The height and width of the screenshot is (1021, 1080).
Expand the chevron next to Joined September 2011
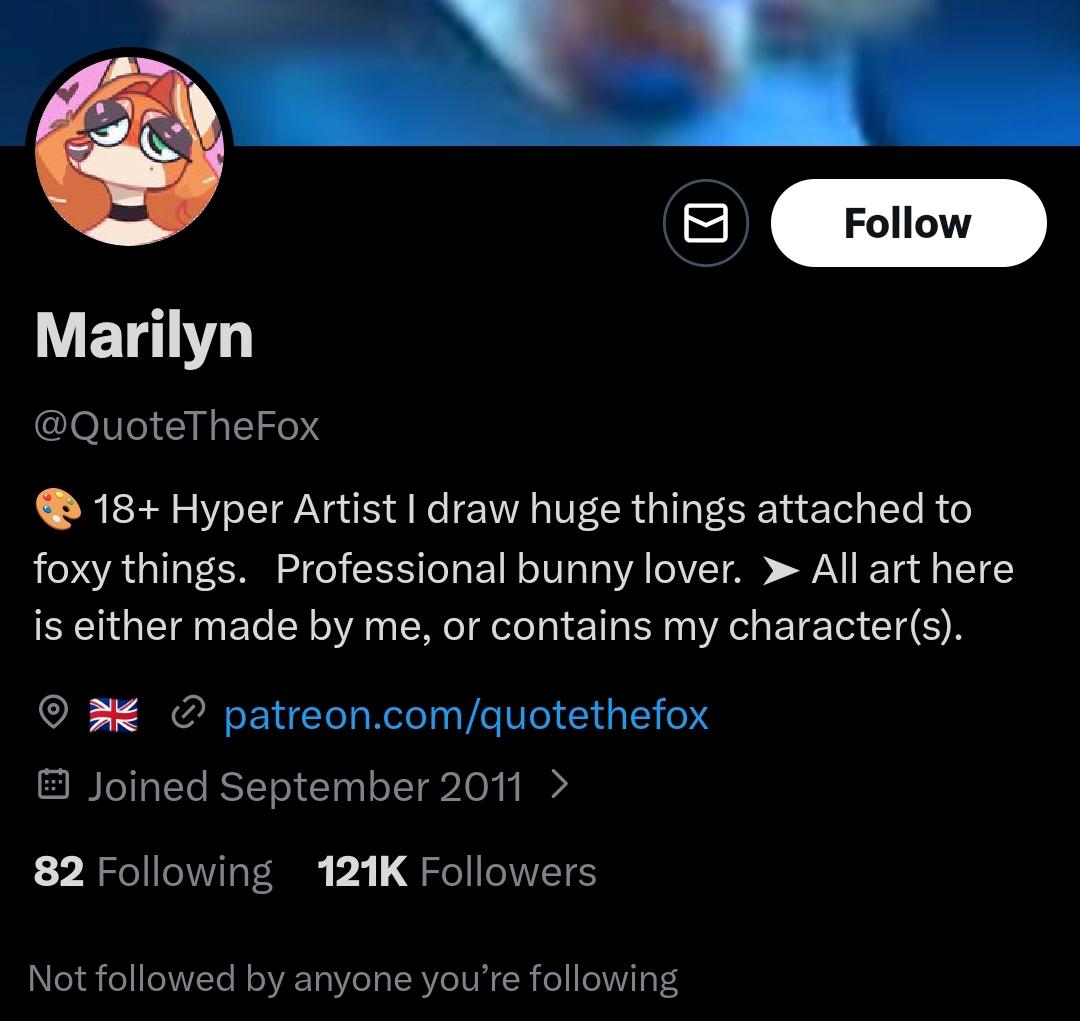560,785
